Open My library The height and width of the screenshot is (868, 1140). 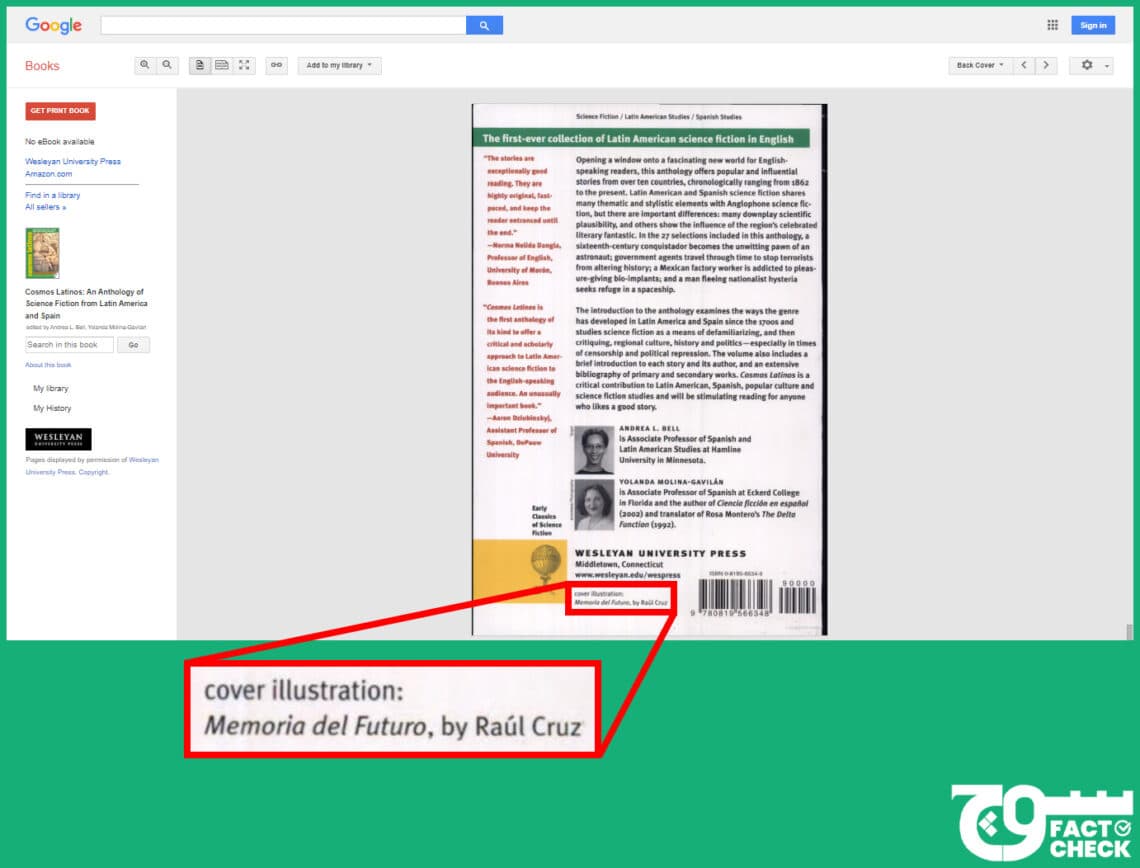point(51,388)
